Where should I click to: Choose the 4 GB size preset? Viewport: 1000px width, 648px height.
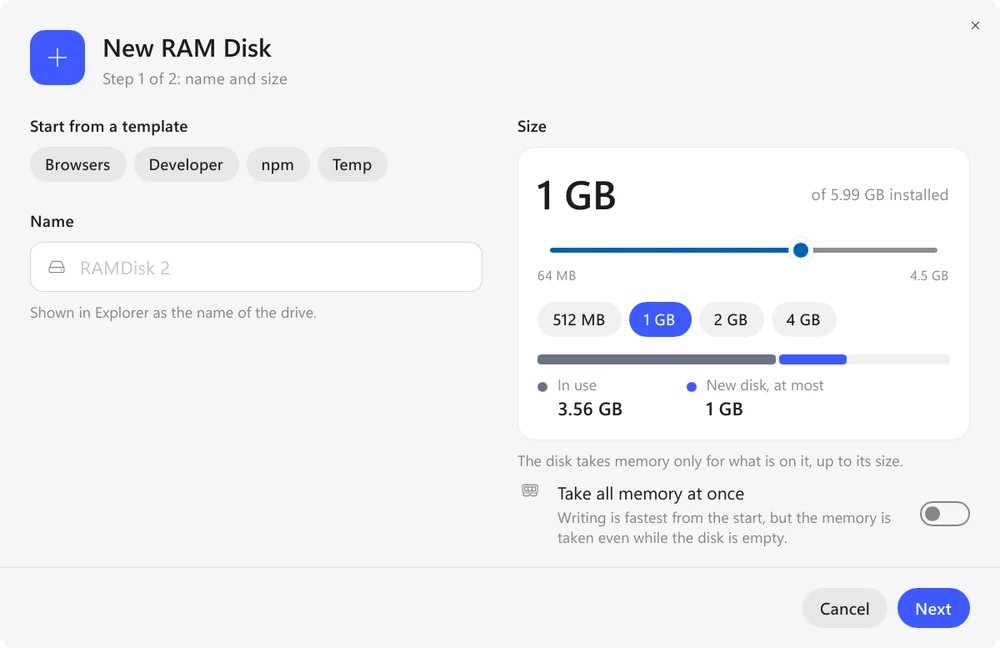(x=804, y=320)
